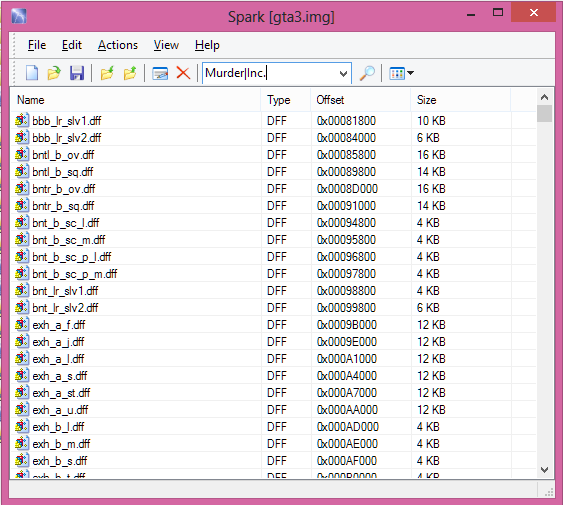The height and width of the screenshot is (505, 563).
Task: Click the file icon of exh_b_l.dff
Action: 22,426
